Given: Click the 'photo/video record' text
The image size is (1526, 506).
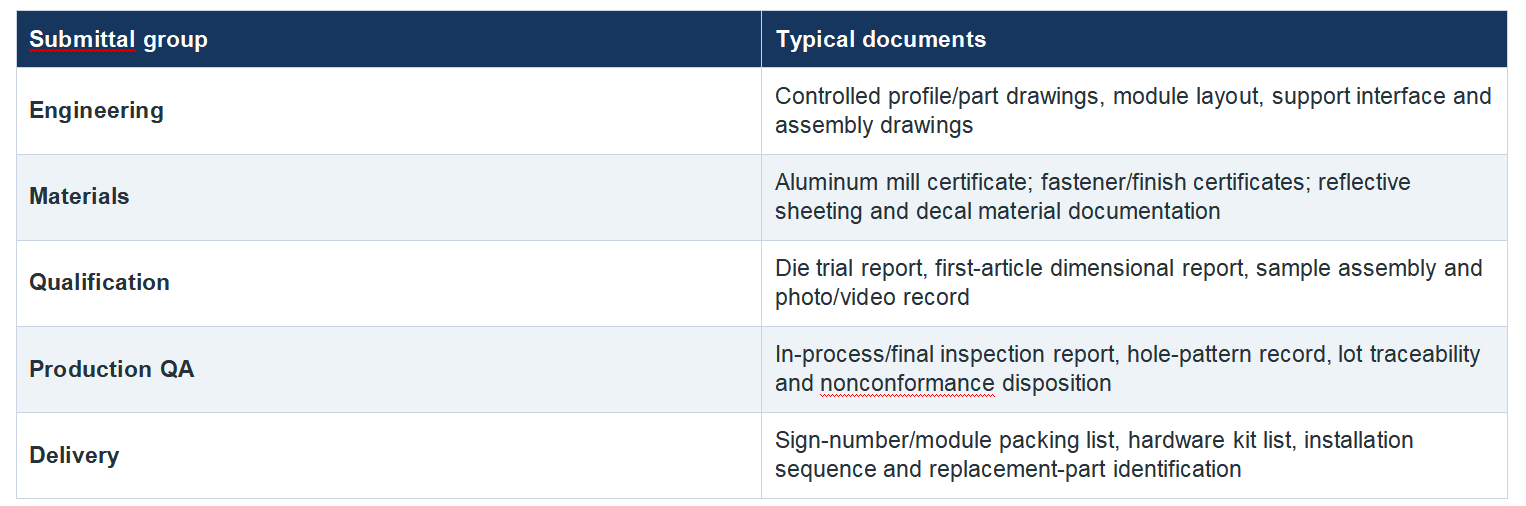Looking at the screenshot, I should pos(872,297).
